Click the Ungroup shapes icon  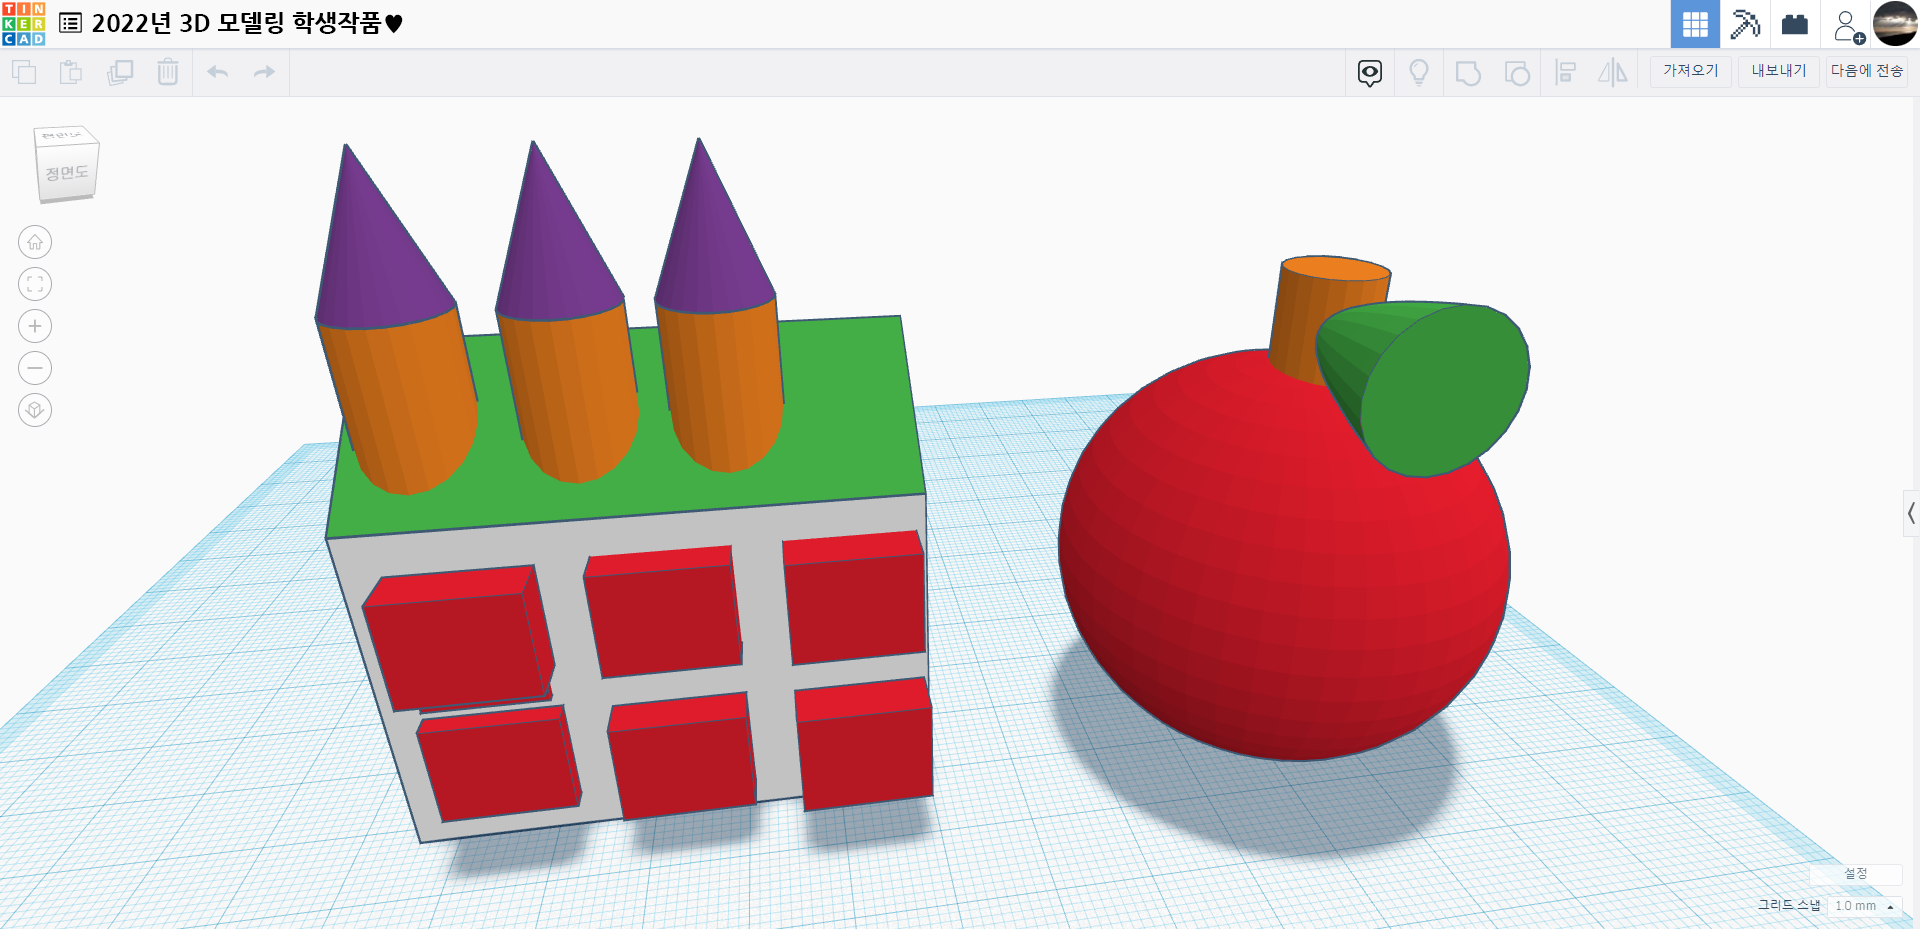coord(1517,73)
